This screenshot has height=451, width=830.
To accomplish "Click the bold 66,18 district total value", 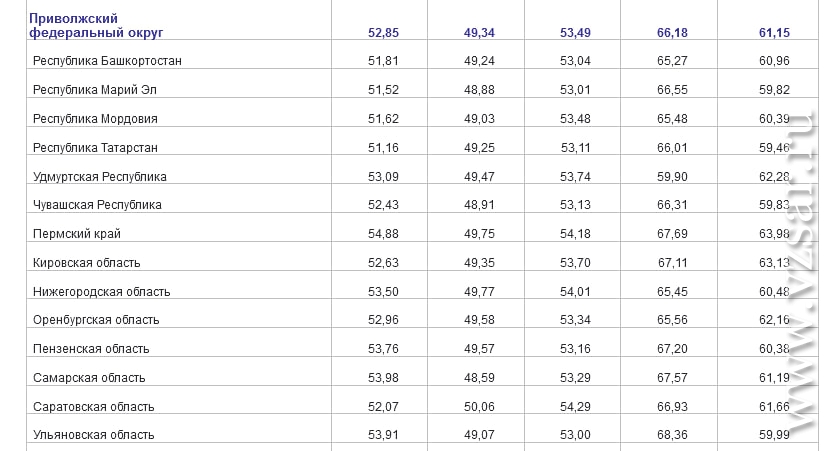I will click(x=672, y=33).
